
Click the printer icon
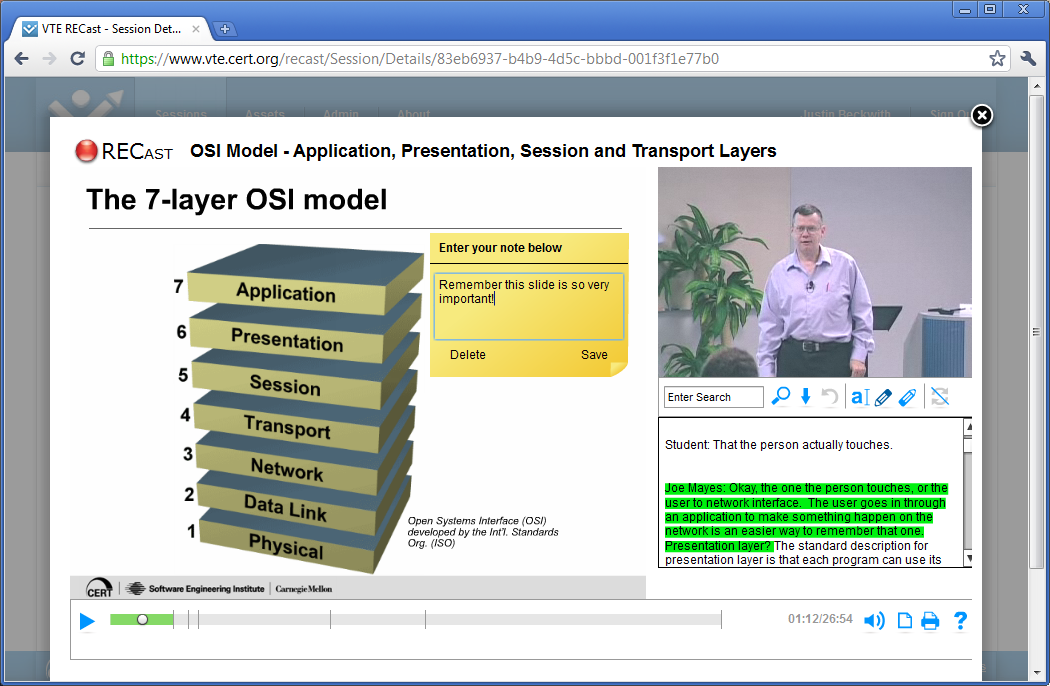(x=930, y=621)
